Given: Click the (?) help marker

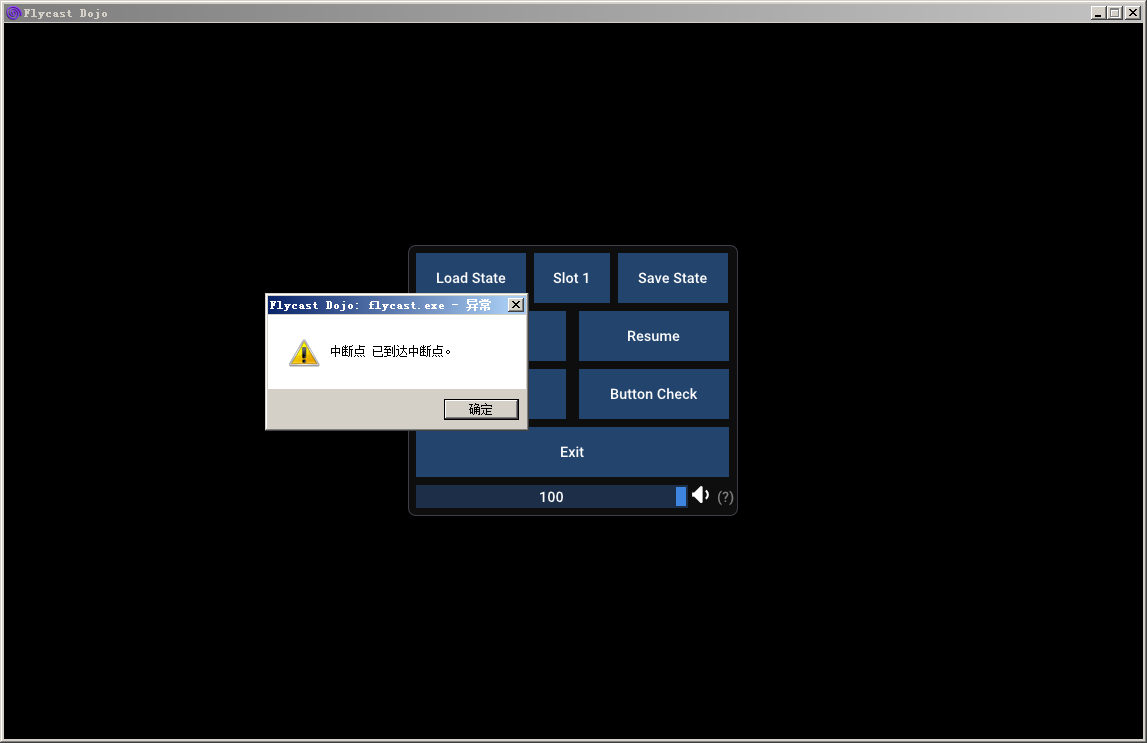Looking at the screenshot, I should pos(725,497).
